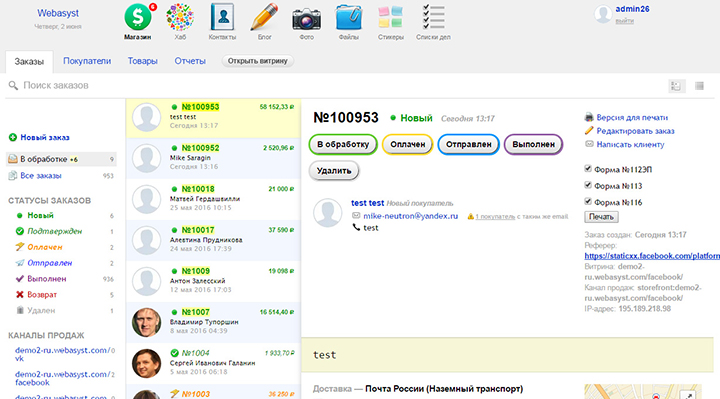Click the expand map icon

click(x=687, y=395)
